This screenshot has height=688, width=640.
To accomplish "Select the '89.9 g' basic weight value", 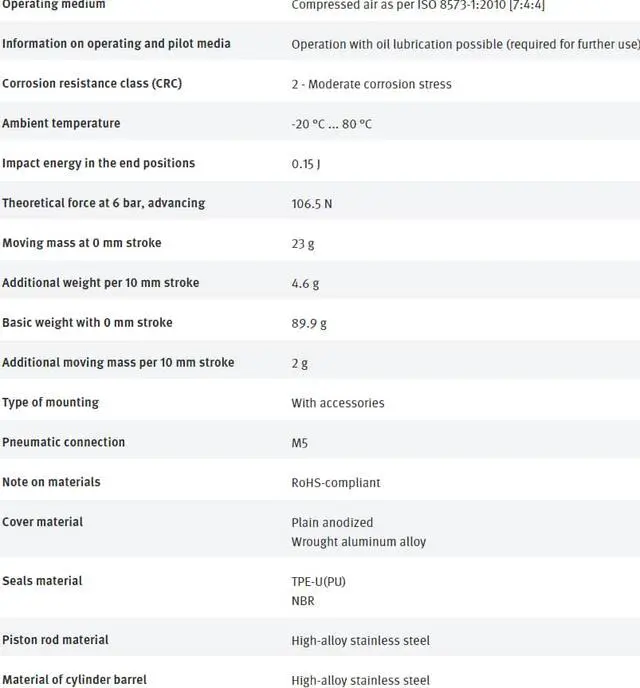I will [309, 323].
